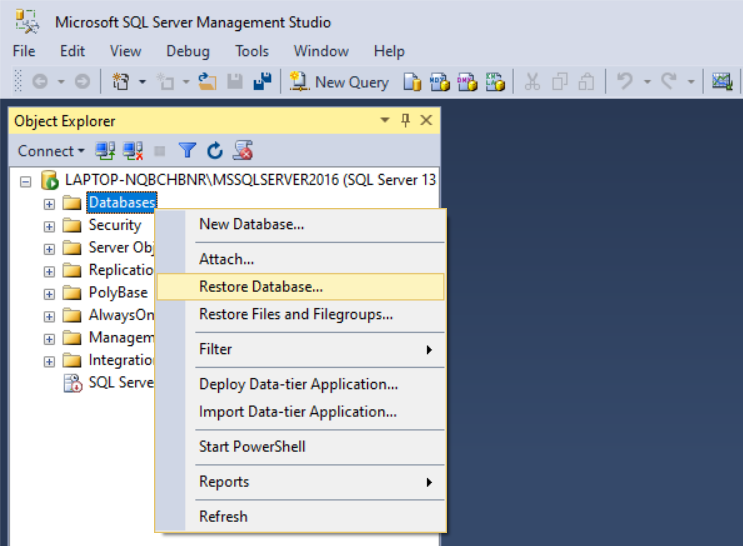743x546 pixels.
Task: Open the File menu
Action: [24, 51]
